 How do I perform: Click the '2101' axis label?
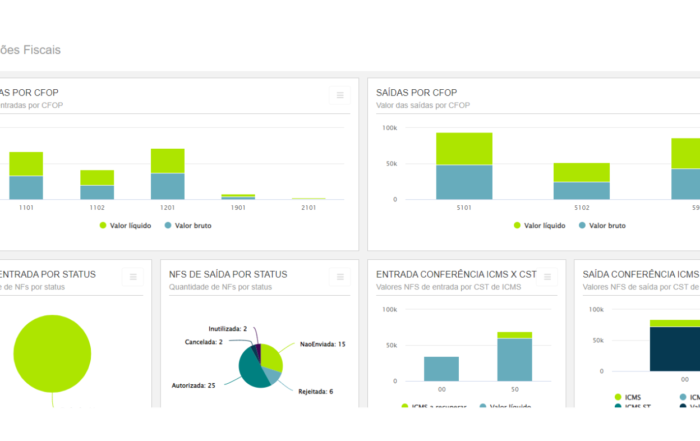pos(308,208)
